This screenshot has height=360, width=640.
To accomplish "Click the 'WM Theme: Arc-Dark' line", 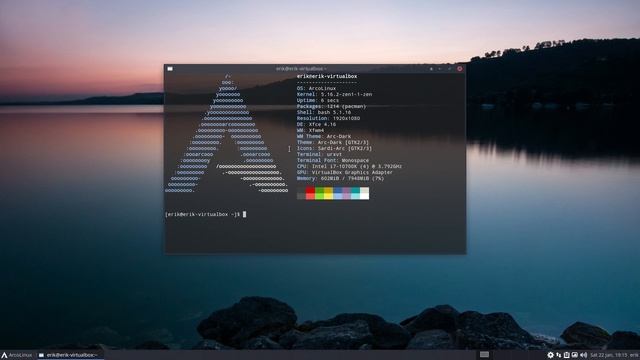I will [x=324, y=136].
